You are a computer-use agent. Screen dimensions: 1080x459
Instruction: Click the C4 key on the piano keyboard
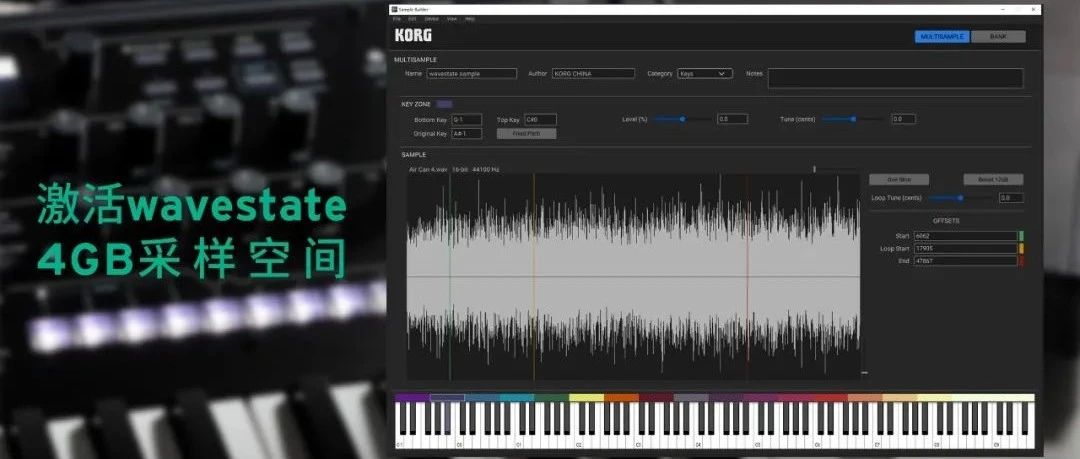click(700, 442)
